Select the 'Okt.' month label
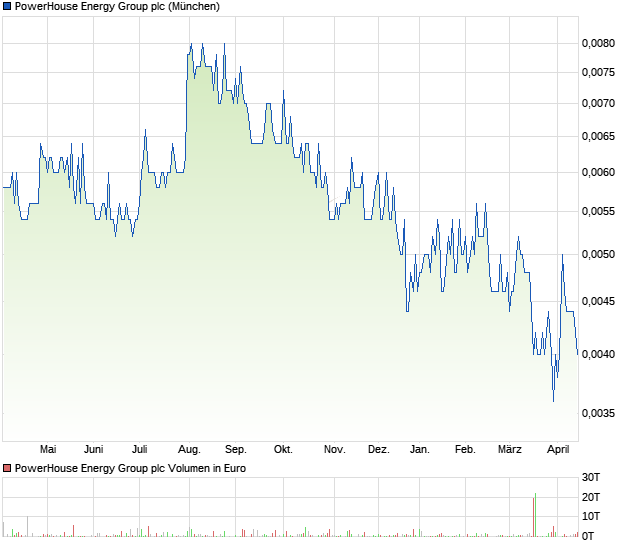This screenshot has width=620, height=546. 284,450
